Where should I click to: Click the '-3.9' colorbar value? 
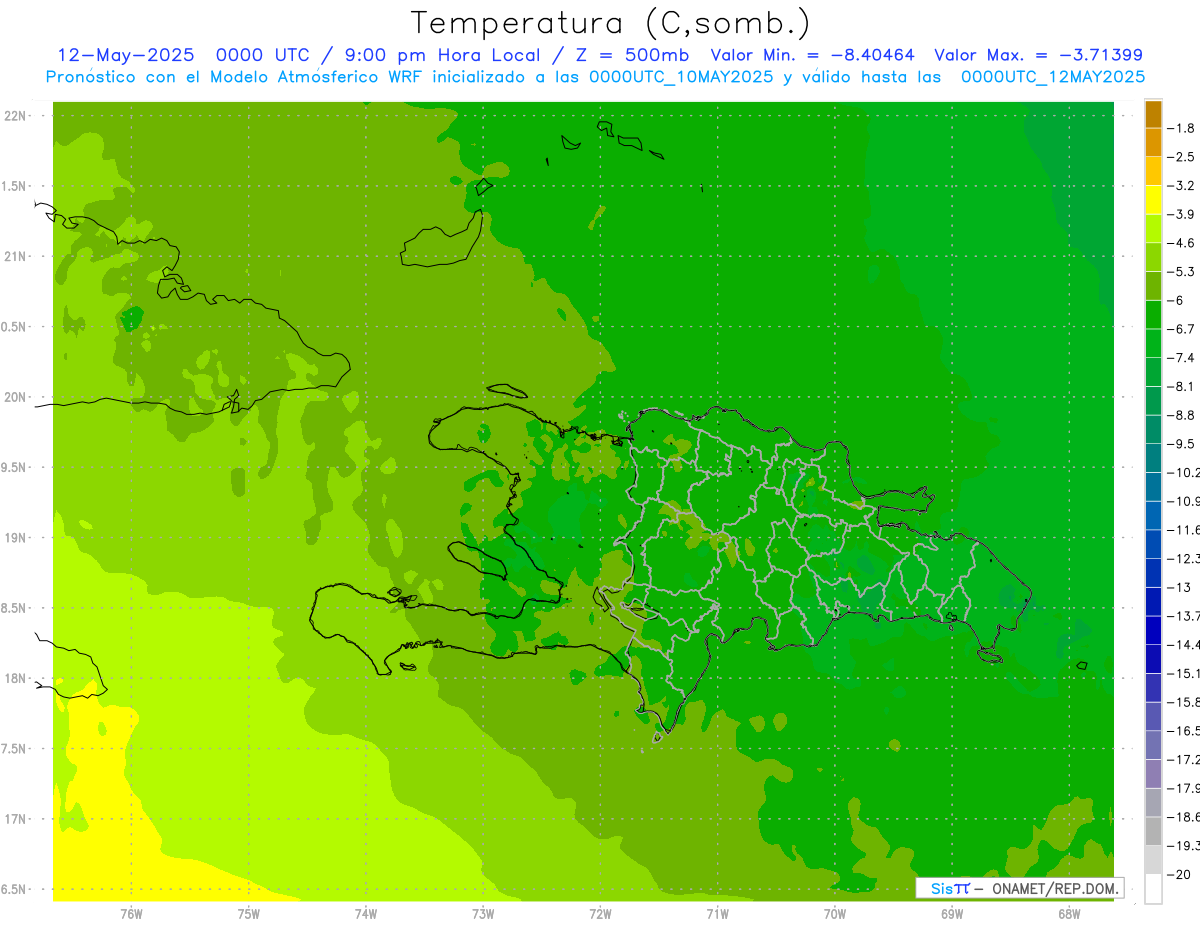(1182, 214)
